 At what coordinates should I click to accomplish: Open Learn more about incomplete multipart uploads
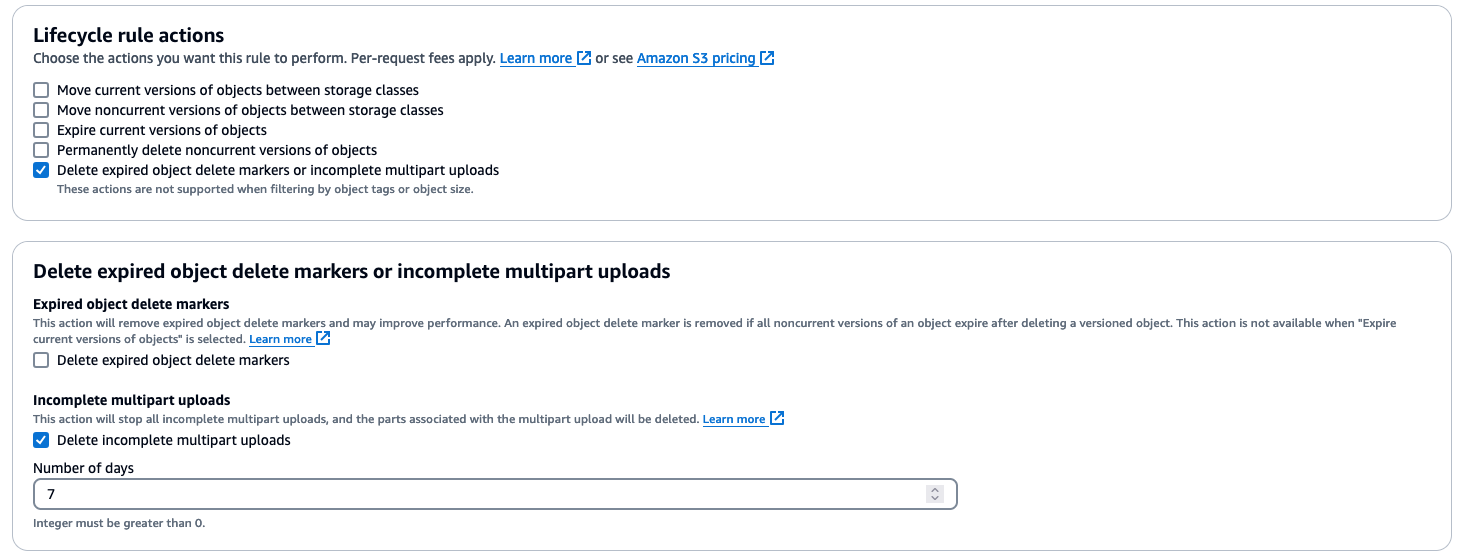734,419
